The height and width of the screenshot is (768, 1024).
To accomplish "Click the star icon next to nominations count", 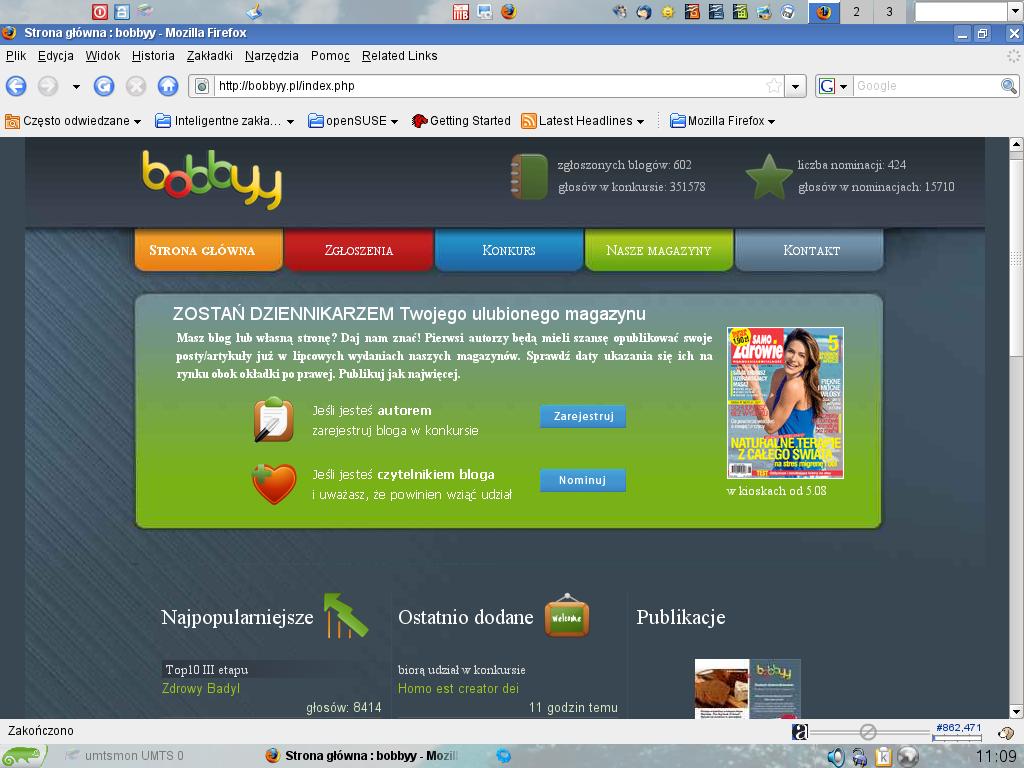I will pos(768,180).
